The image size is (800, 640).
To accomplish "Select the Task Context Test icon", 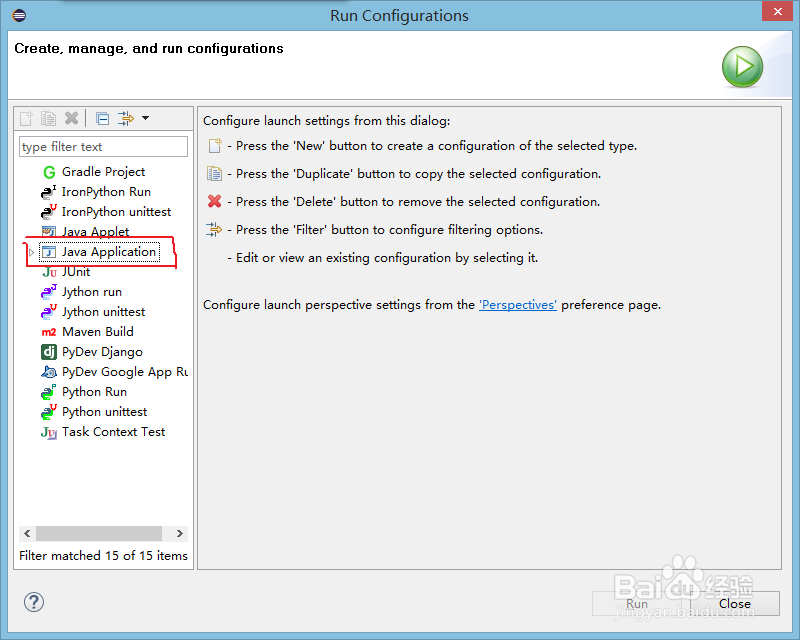I will tap(49, 432).
